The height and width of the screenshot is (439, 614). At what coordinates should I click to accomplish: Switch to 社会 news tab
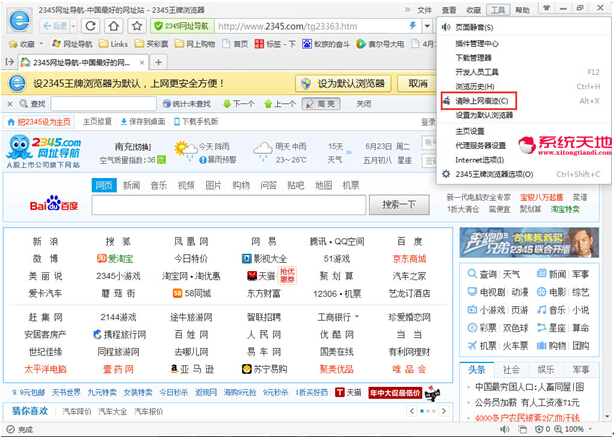click(511, 370)
